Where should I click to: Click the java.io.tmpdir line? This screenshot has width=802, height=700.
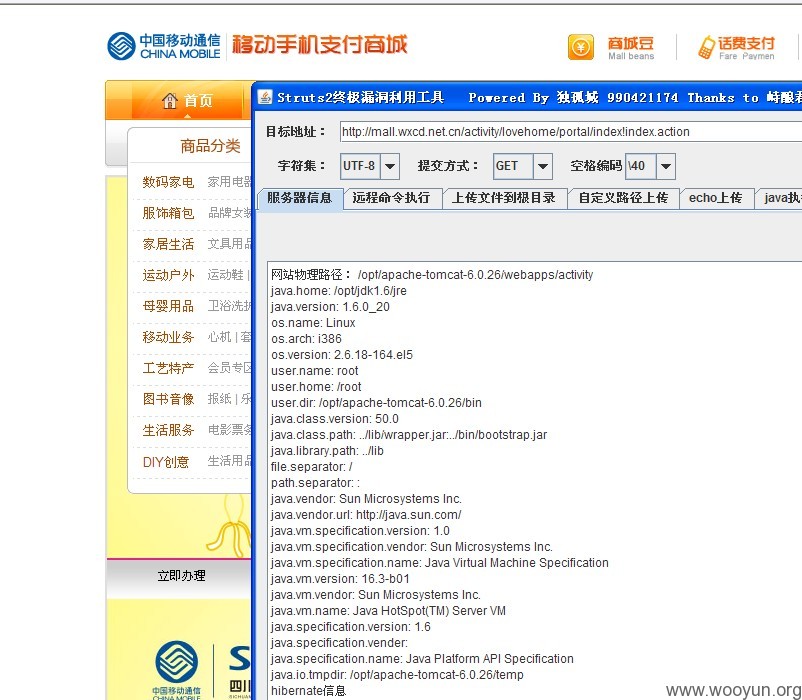pyautogui.click(x=397, y=675)
